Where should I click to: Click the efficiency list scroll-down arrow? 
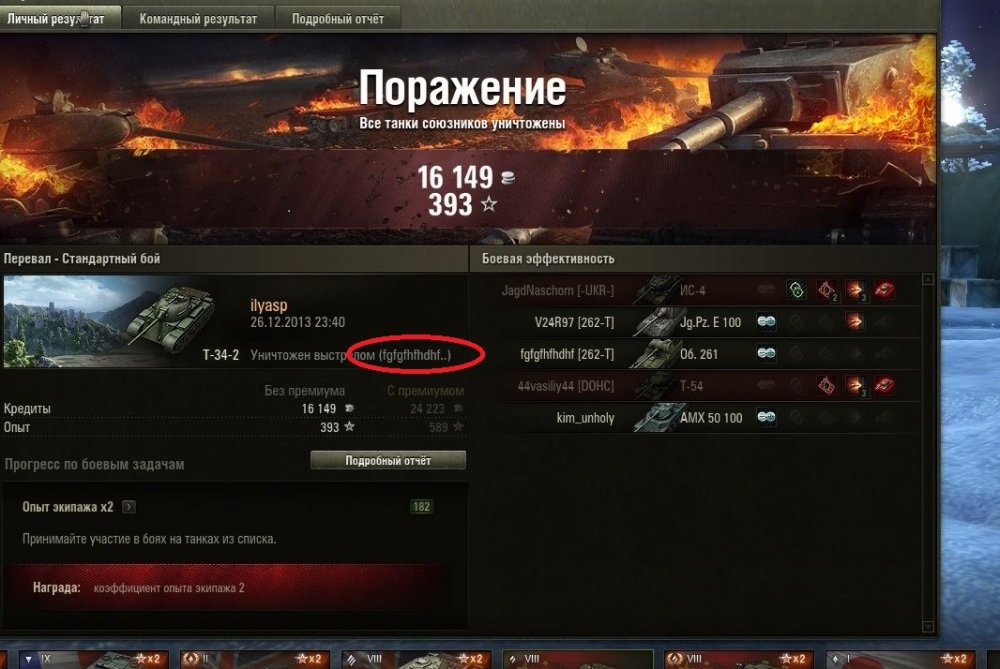pyautogui.click(x=928, y=627)
